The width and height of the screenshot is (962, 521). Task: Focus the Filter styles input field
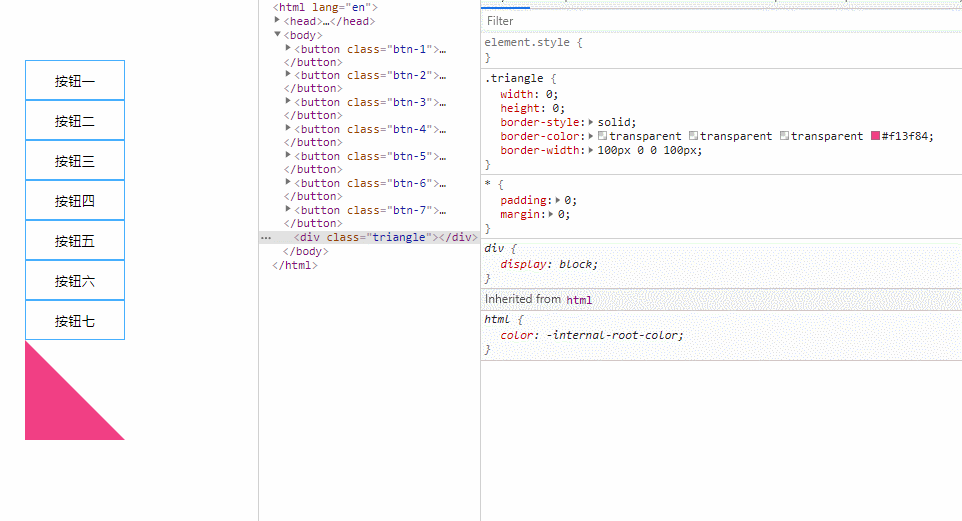(700, 21)
